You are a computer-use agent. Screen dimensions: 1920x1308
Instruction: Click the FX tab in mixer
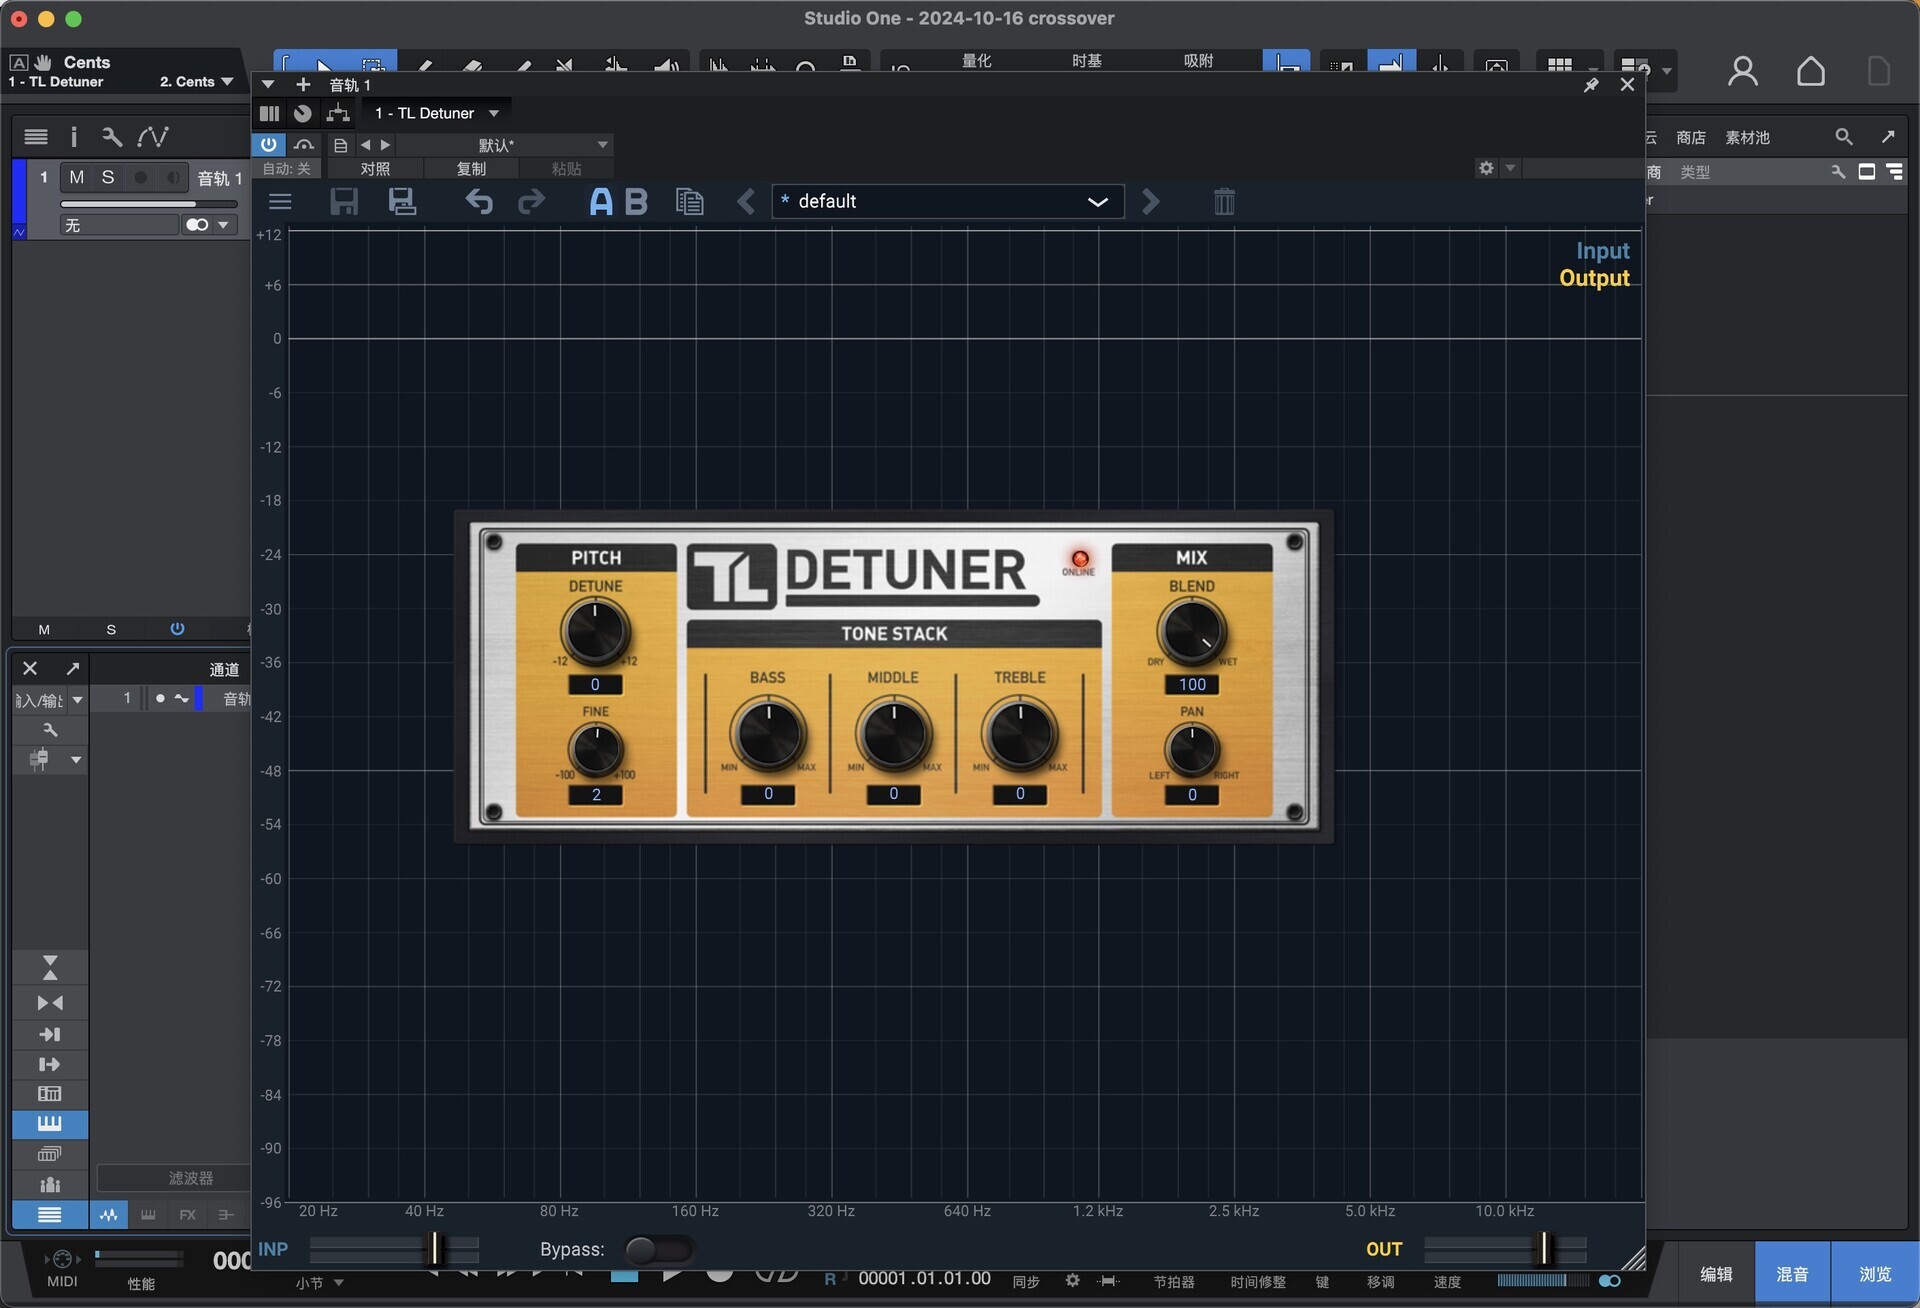tap(187, 1215)
